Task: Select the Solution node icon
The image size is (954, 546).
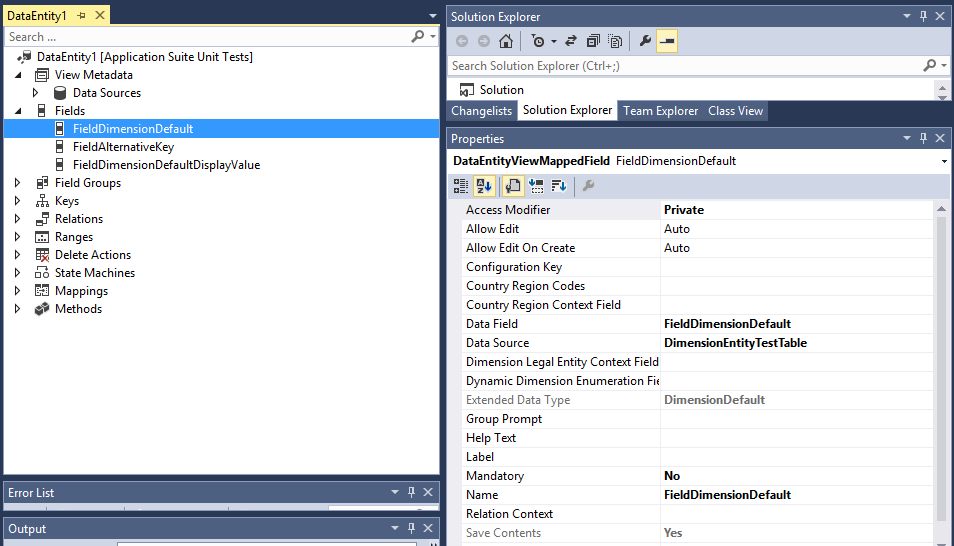Action: 467,90
